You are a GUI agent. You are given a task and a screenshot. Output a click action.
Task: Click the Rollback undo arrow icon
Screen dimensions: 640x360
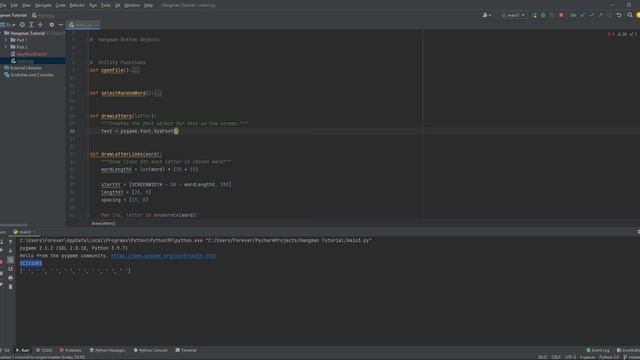tap(619, 15)
